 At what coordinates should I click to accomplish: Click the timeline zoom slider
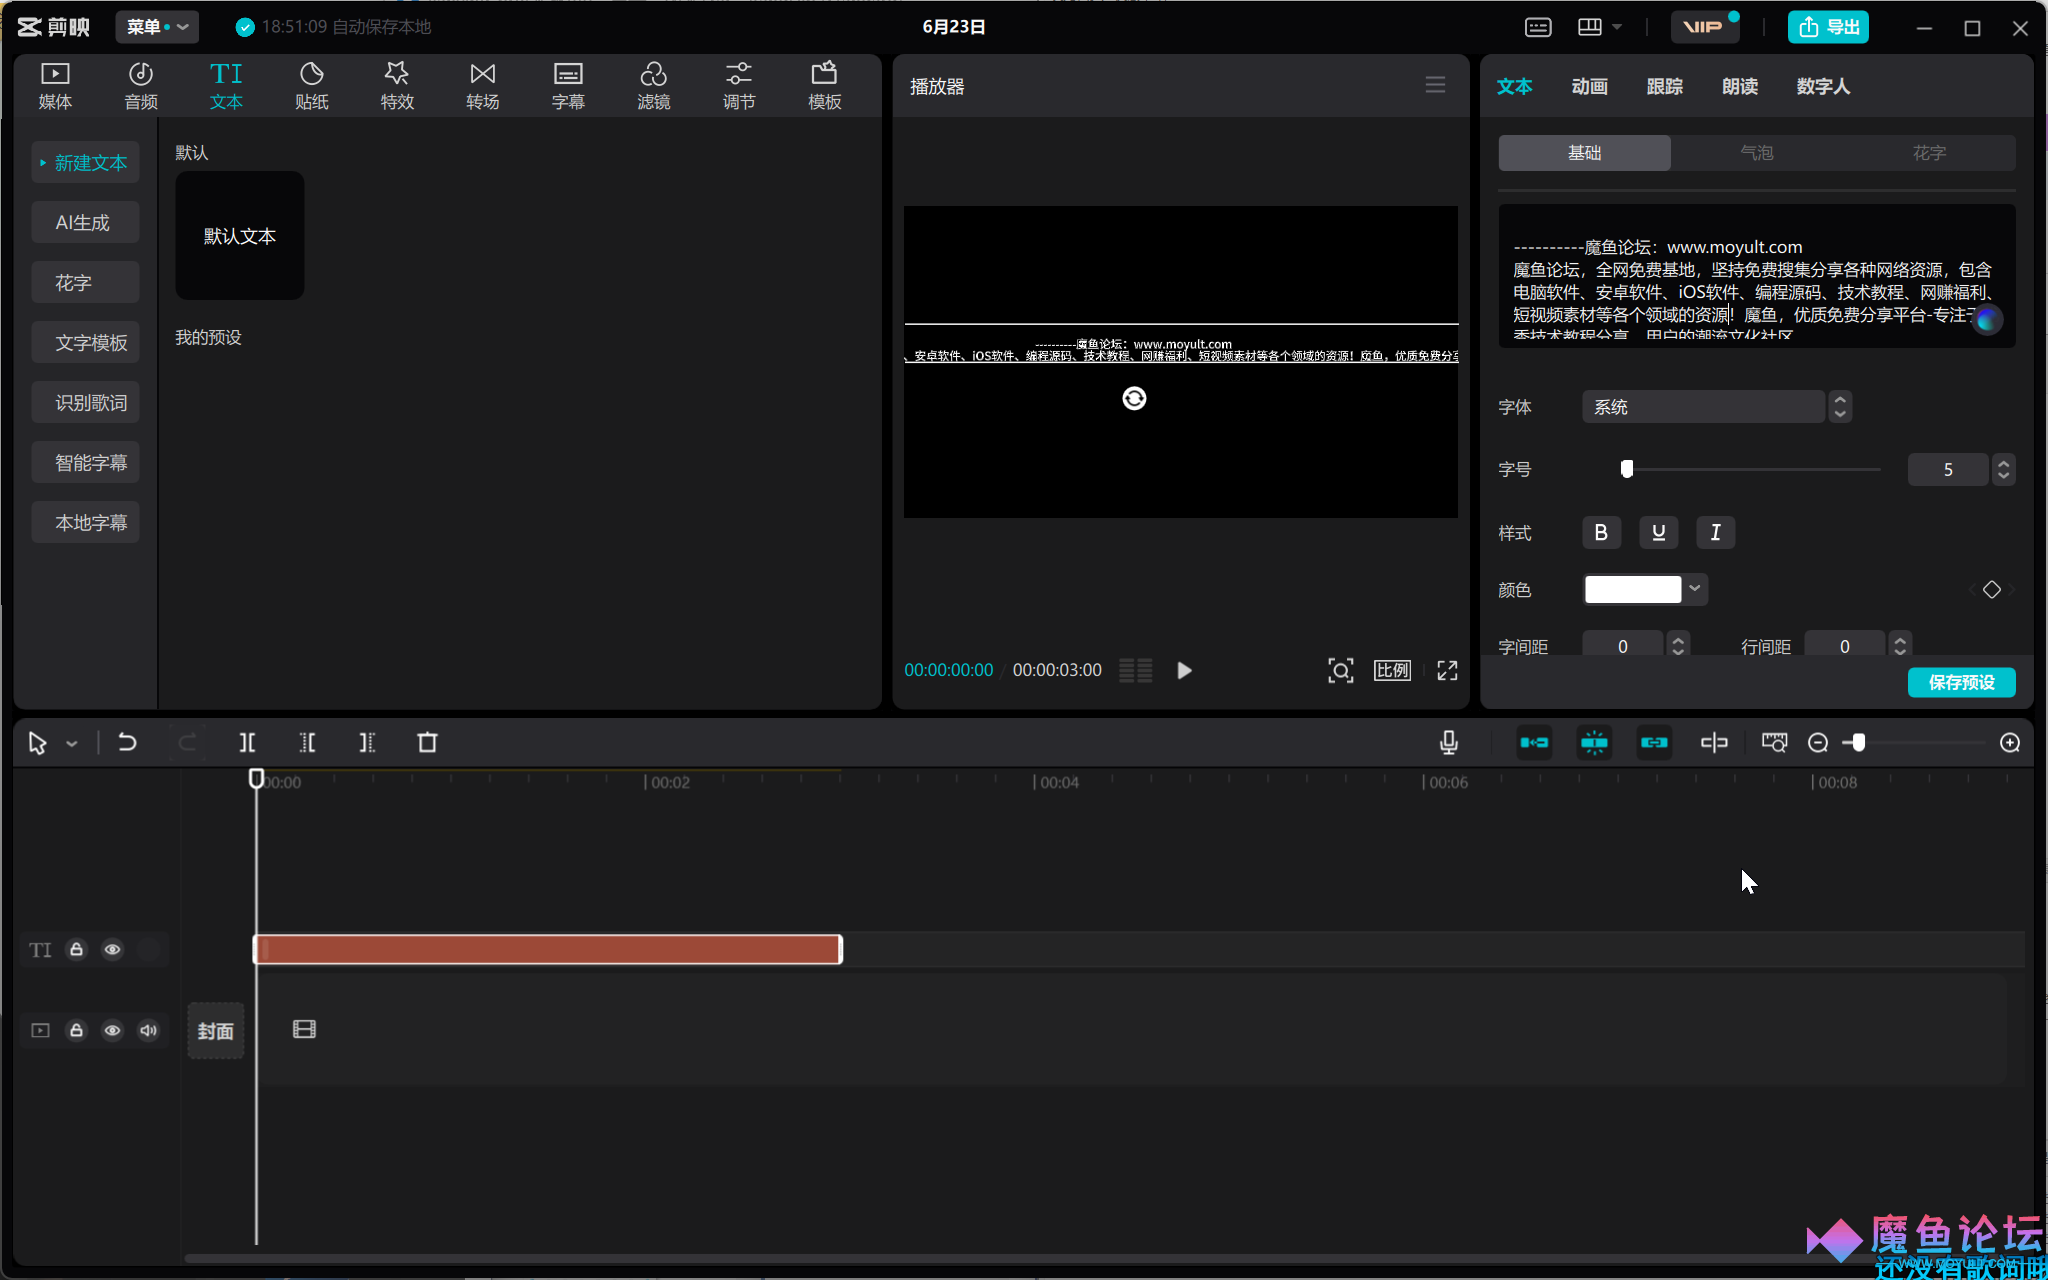(x=1913, y=743)
